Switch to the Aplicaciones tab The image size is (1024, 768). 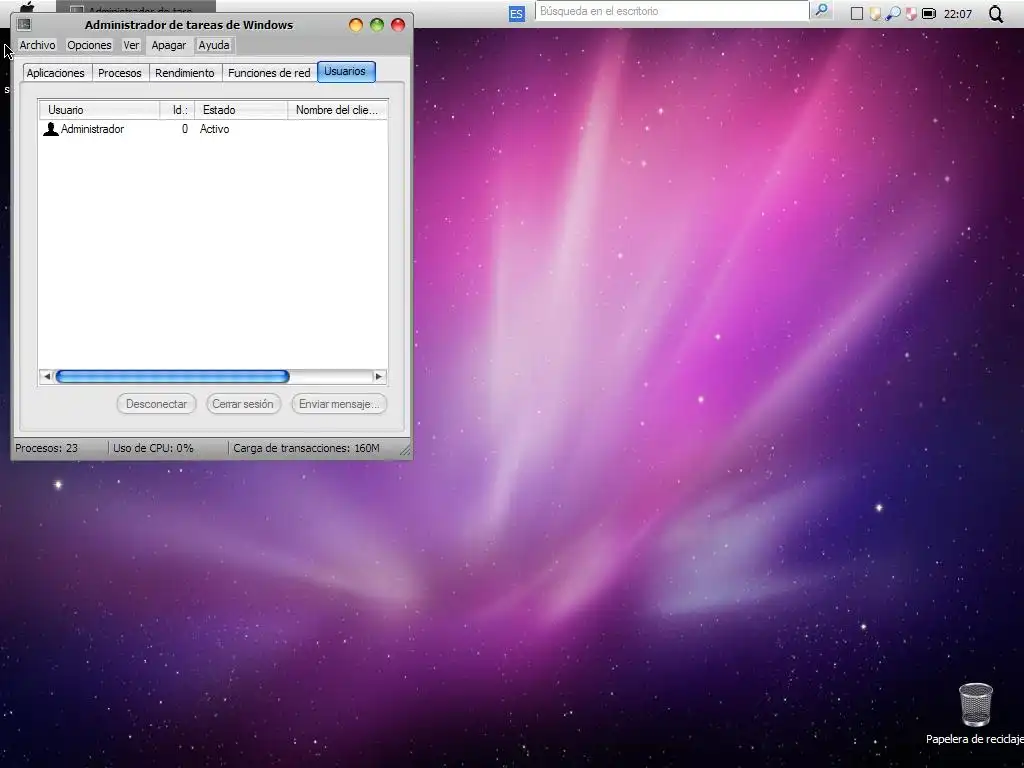click(x=56, y=73)
